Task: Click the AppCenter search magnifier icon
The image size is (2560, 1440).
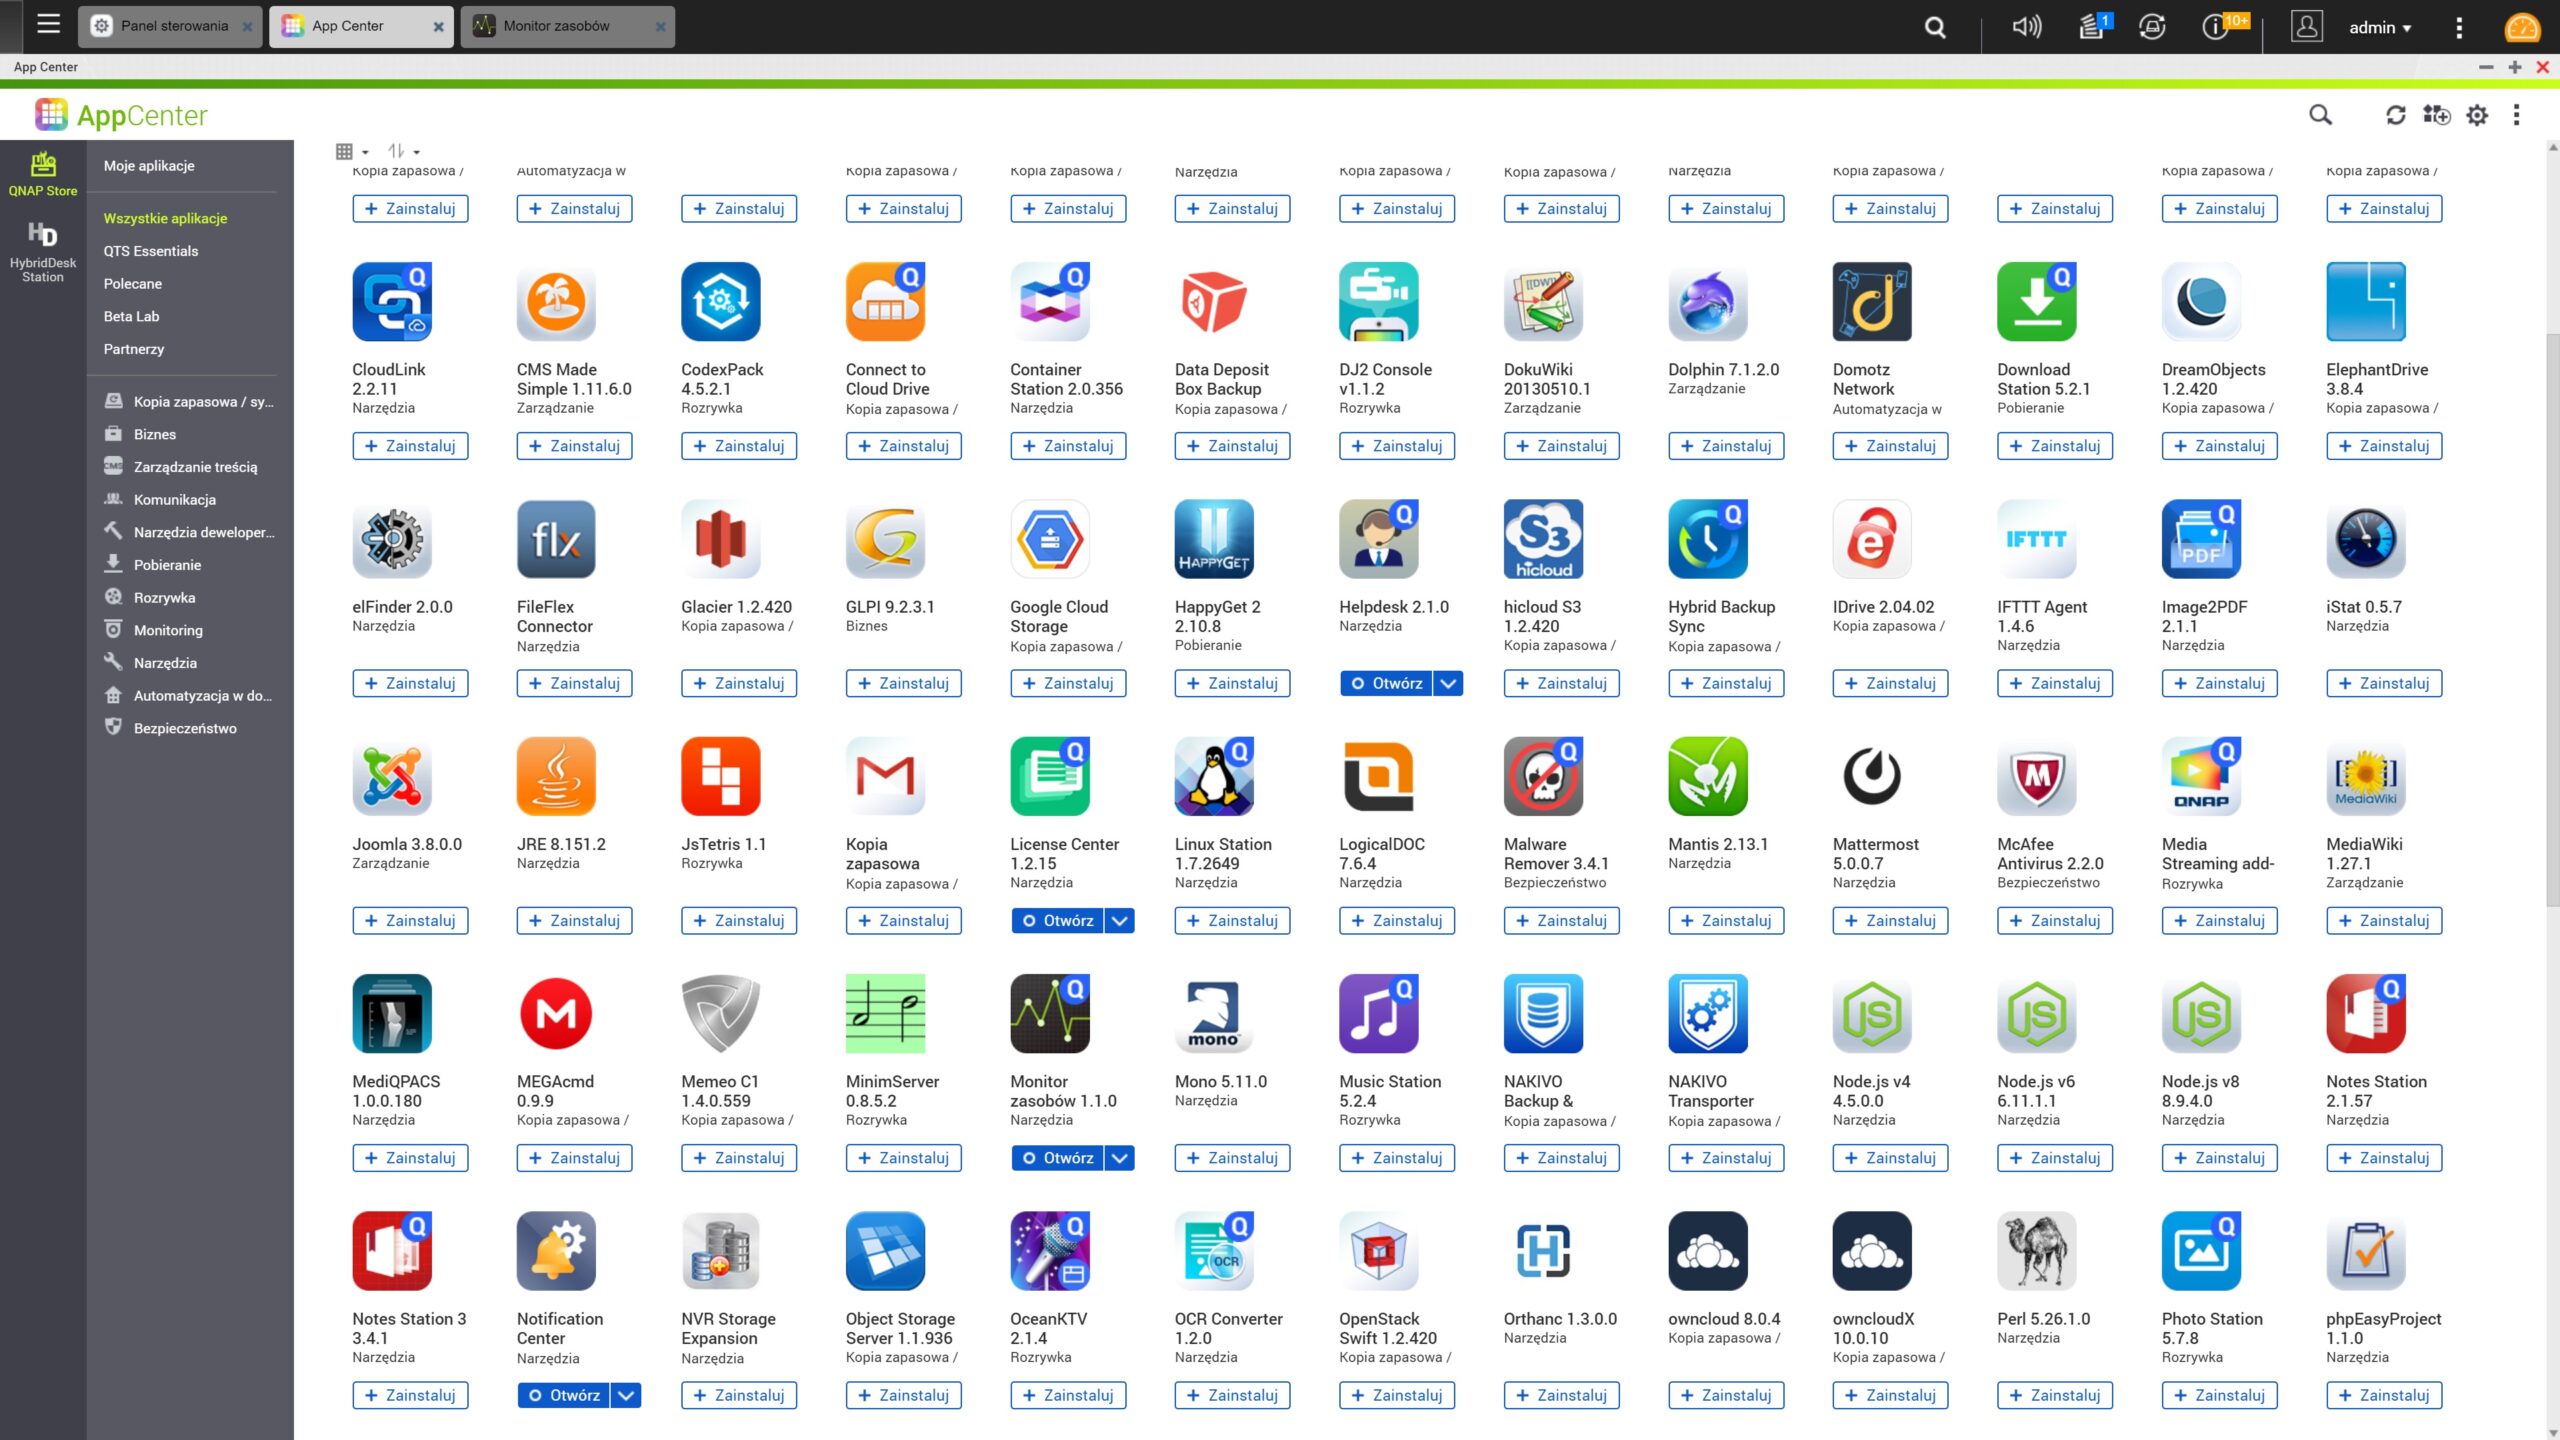Action: [2320, 115]
